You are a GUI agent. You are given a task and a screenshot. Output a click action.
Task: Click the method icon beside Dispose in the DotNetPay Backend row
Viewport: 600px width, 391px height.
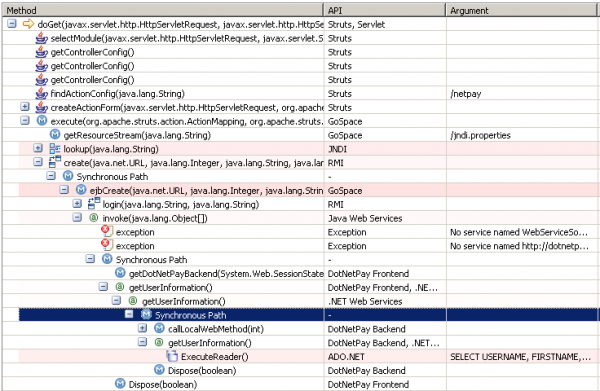pos(159,370)
